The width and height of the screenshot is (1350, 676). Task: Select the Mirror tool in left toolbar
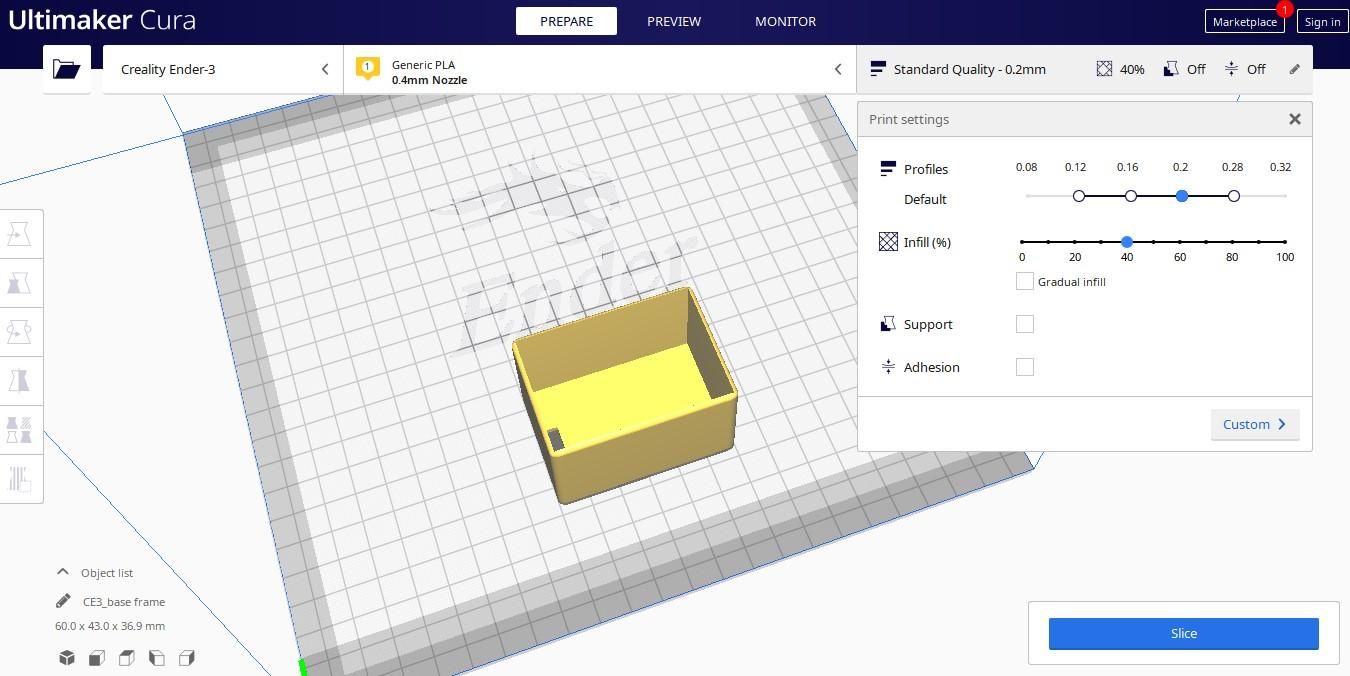pos(19,381)
